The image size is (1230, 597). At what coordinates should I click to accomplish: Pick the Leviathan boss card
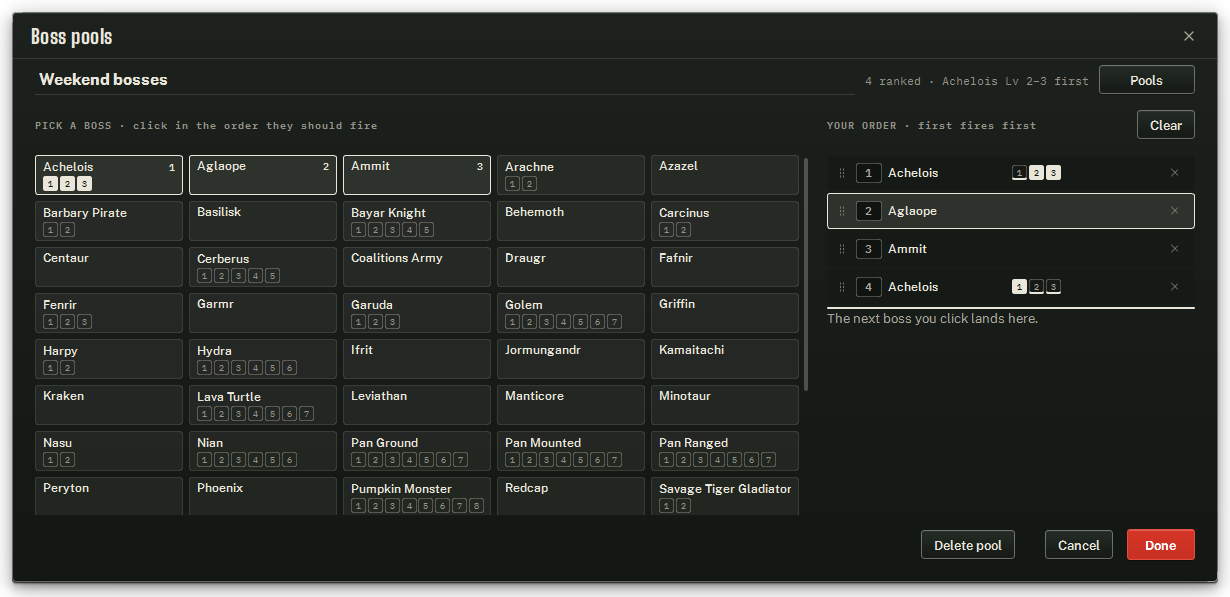pyautogui.click(x=417, y=405)
